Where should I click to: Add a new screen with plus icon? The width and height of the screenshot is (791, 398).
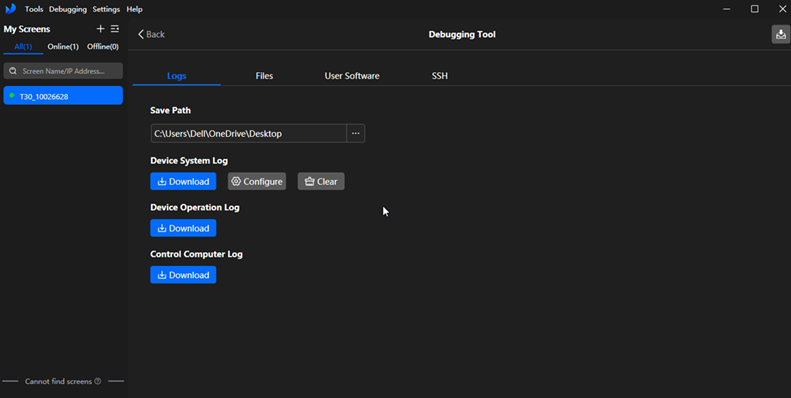(x=100, y=29)
